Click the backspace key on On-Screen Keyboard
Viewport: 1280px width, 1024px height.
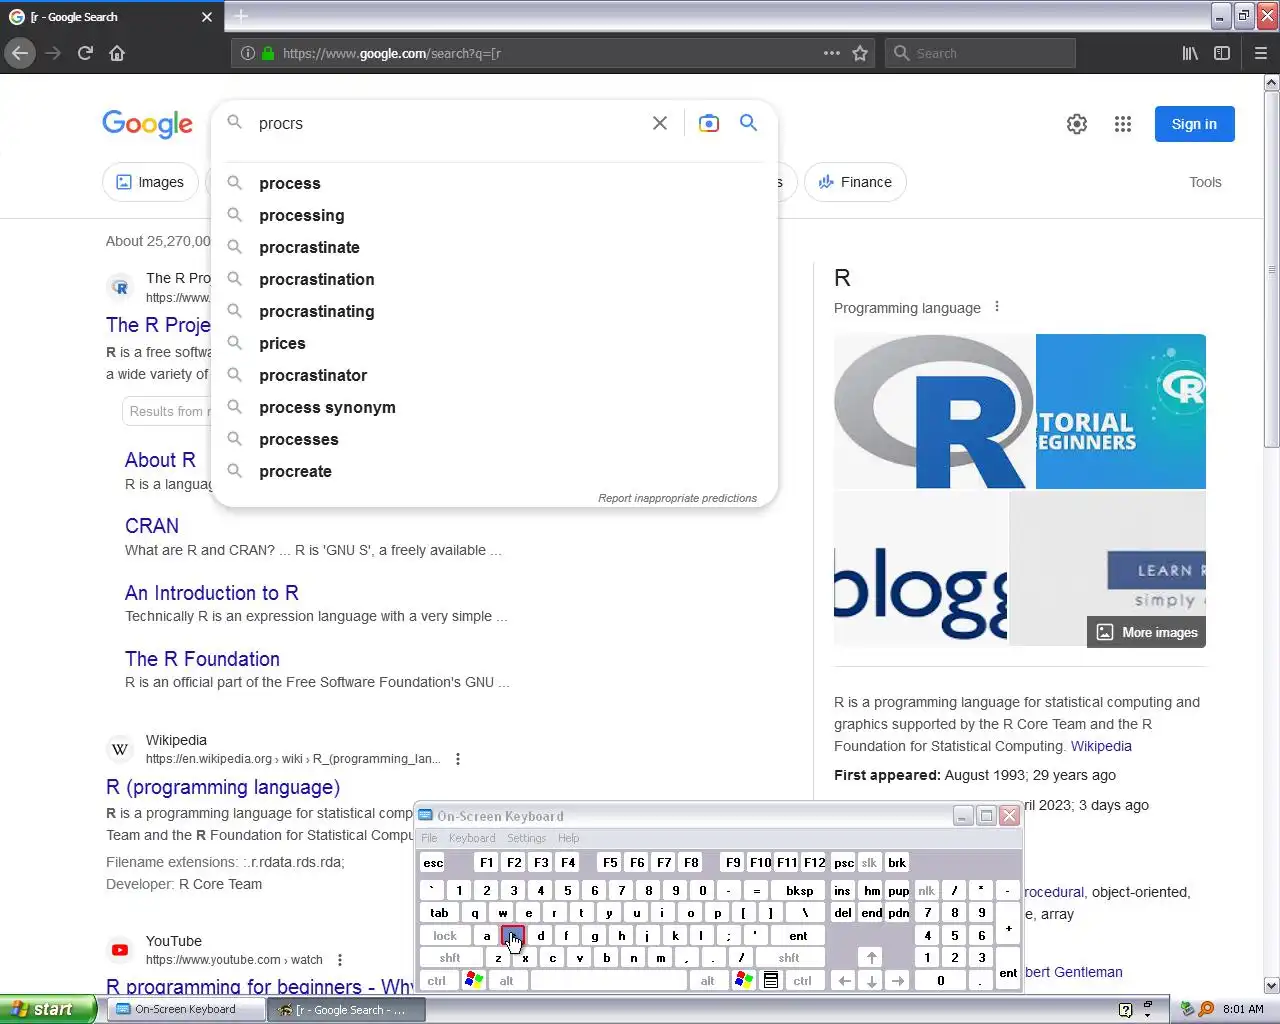(800, 891)
